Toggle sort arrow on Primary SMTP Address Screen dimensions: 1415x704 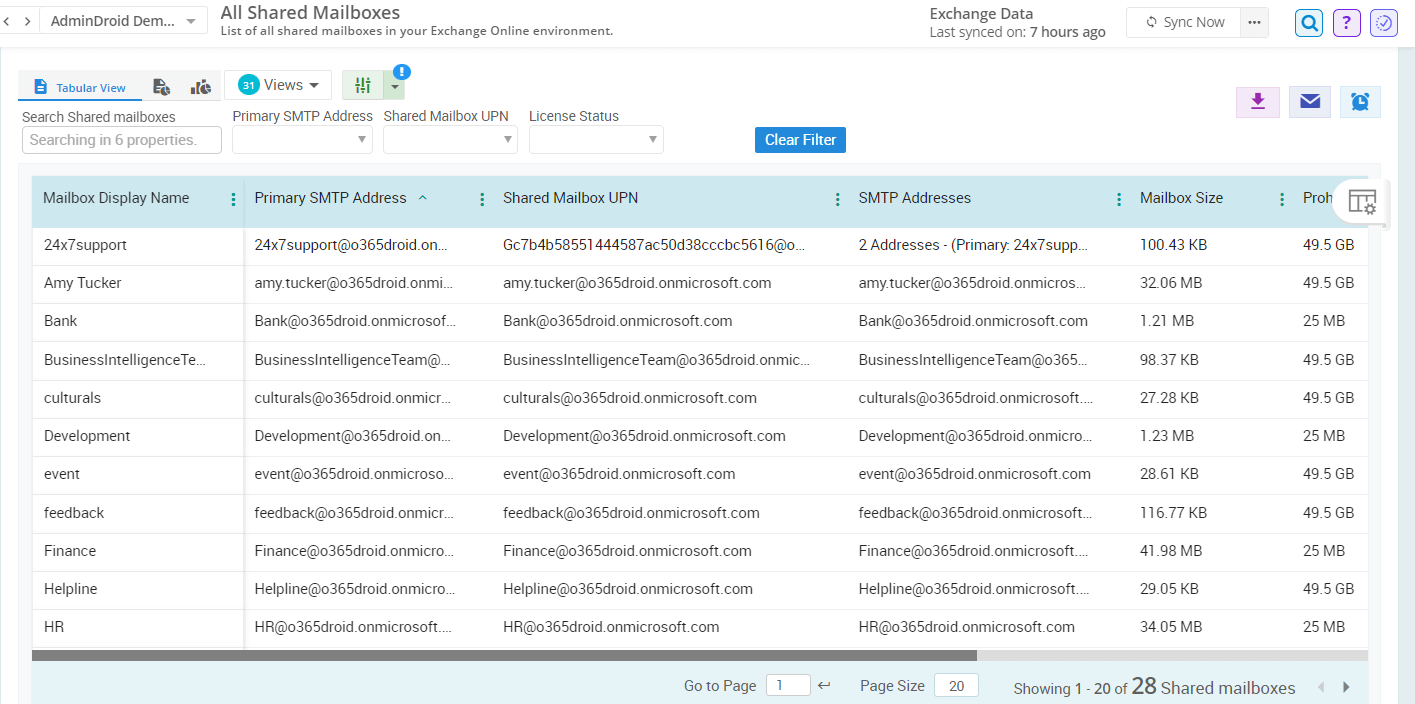(422, 198)
